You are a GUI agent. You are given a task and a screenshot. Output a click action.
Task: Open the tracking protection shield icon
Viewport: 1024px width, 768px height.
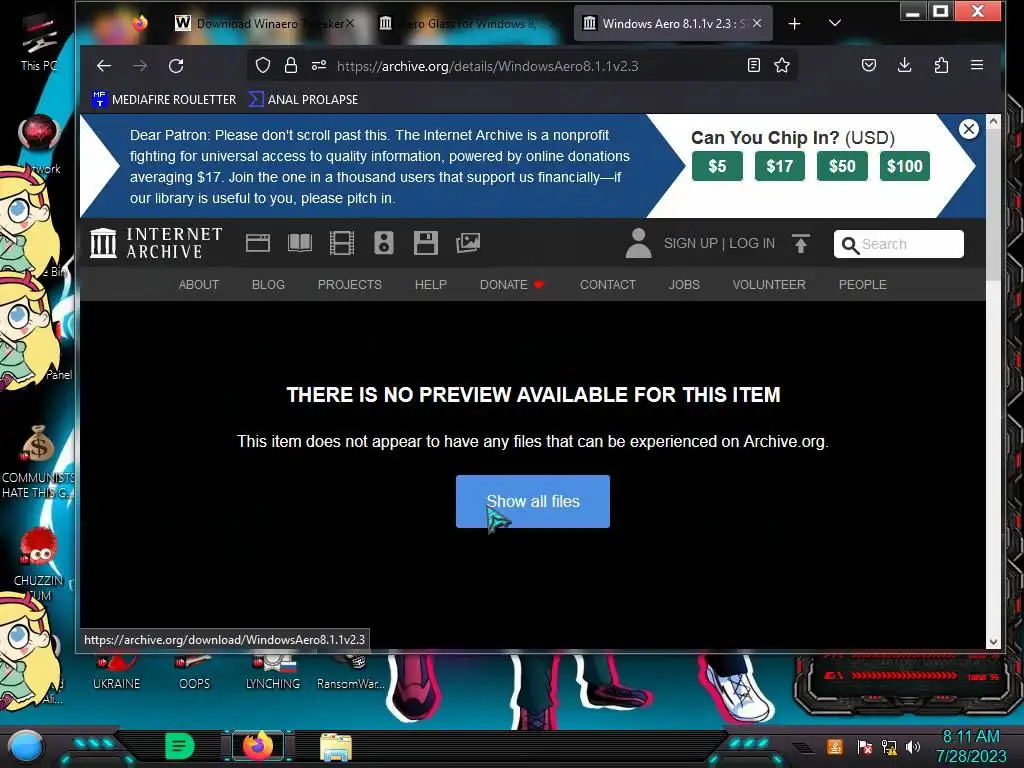coord(263,65)
